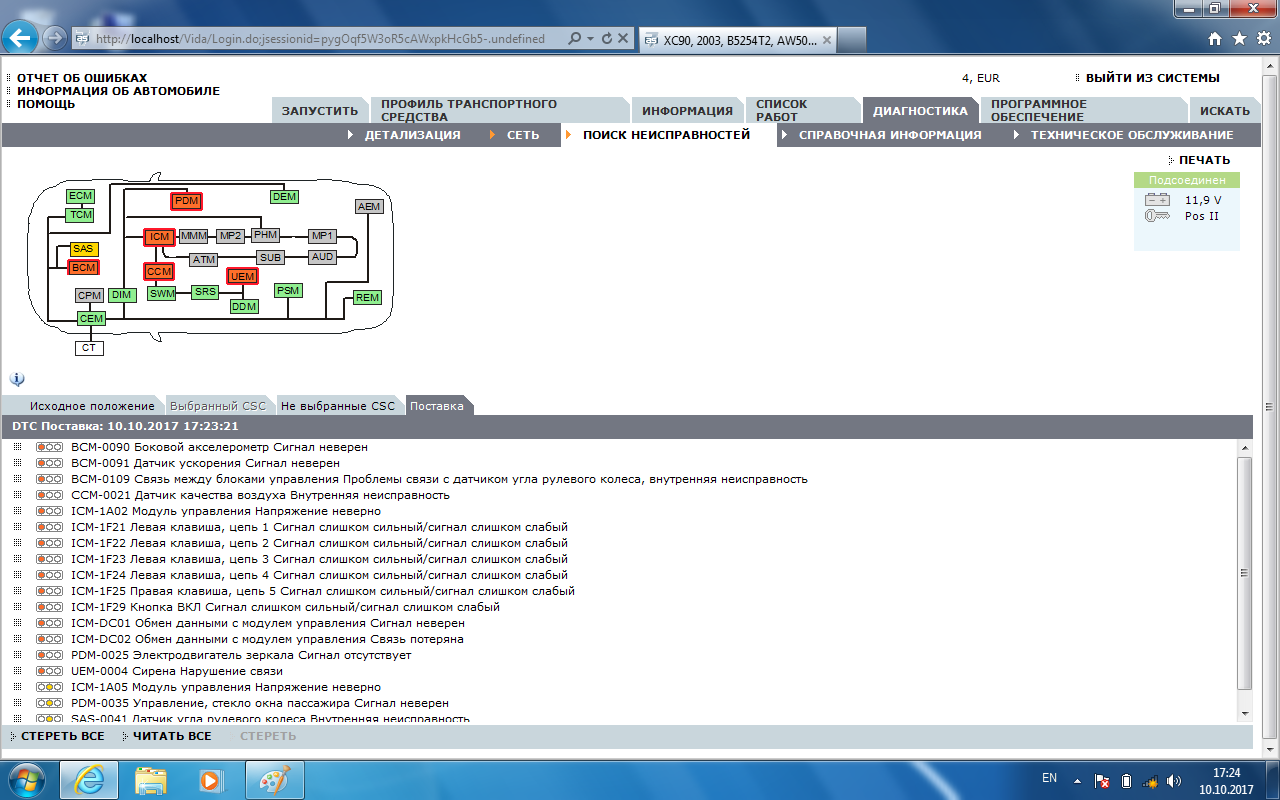Expand the BCM-0090 fault code row
The width and height of the screenshot is (1280, 800).
click(17, 447)
